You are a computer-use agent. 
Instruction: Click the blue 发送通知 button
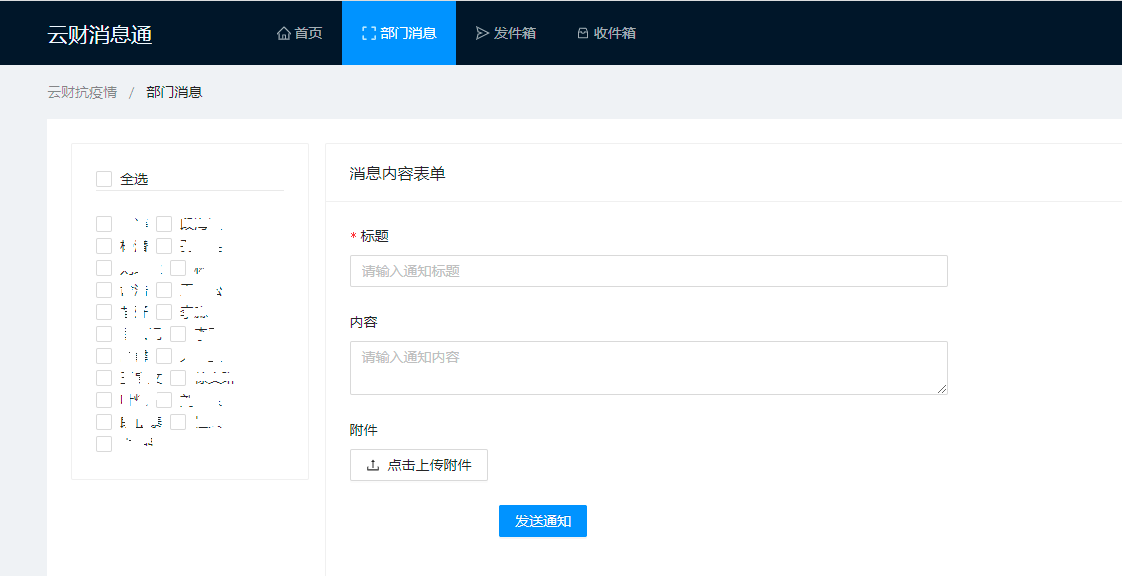tap(542, 521)
